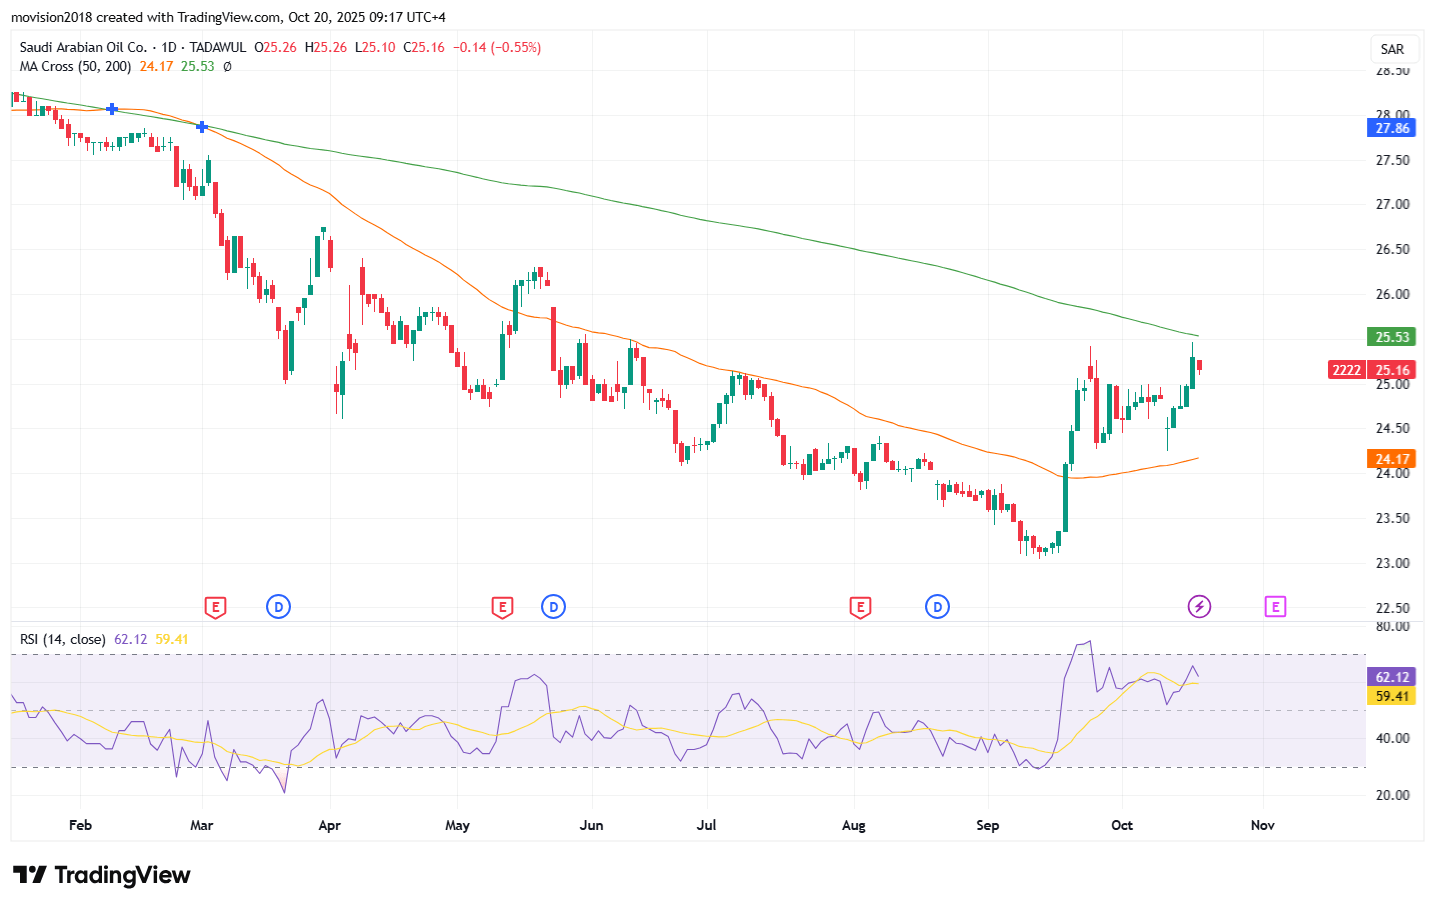Click the TradingView logo

click(x=101, y=875)
